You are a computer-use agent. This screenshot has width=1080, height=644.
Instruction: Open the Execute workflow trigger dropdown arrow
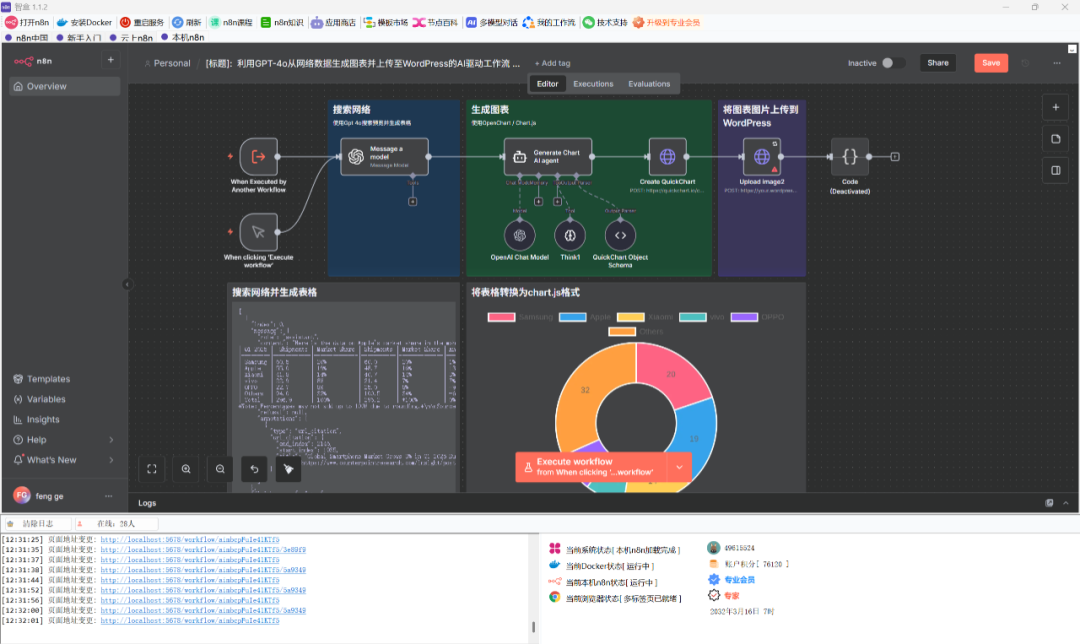click(679, 467)
